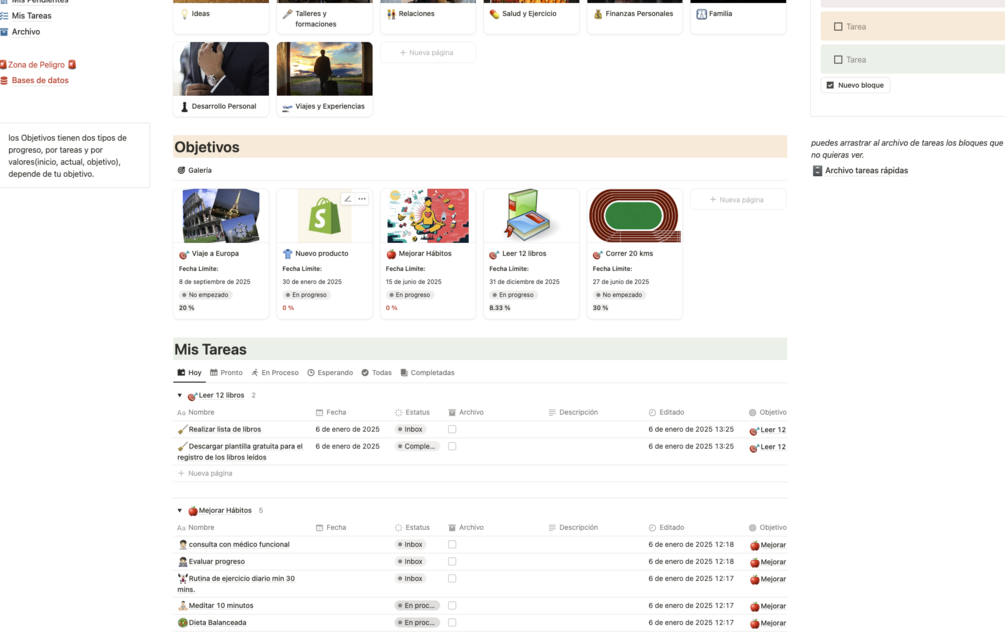Viewport: 1005px width, 634px height.
Task: Click the Meditar 10 minutos person icon
Action: (183, 606)
